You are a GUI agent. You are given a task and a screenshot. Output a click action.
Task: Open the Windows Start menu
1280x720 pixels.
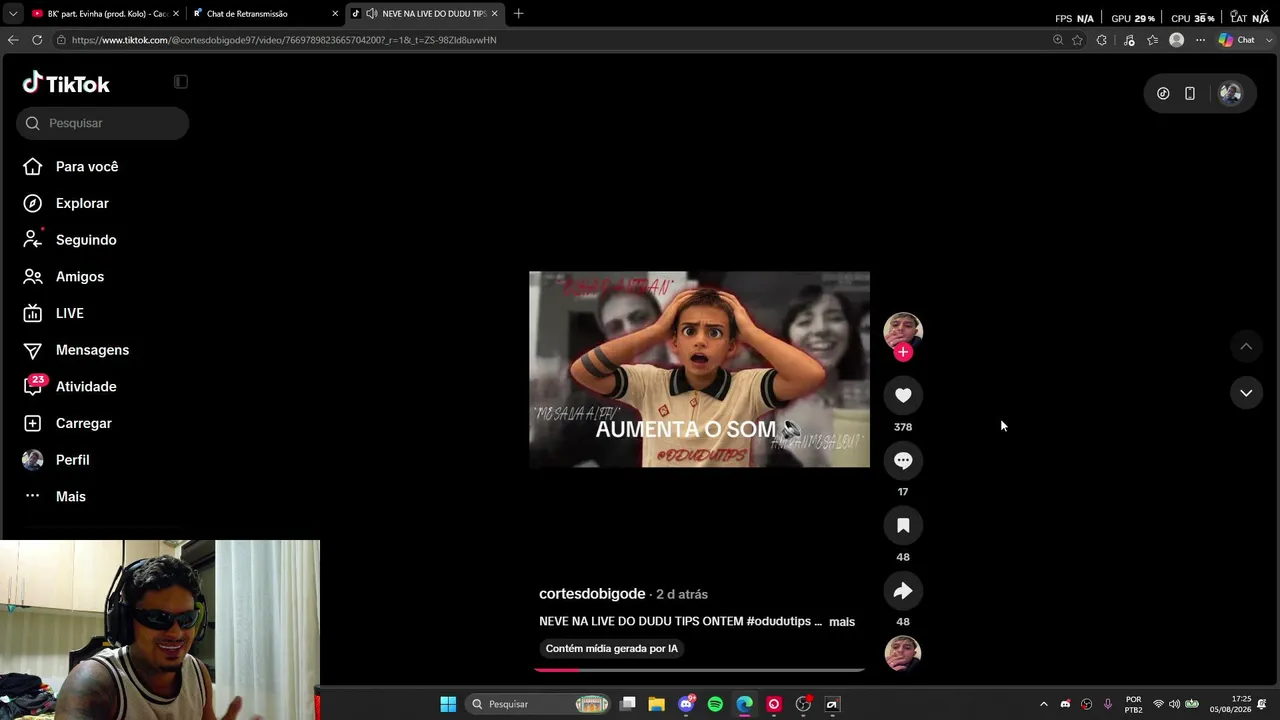coord(448,704)
